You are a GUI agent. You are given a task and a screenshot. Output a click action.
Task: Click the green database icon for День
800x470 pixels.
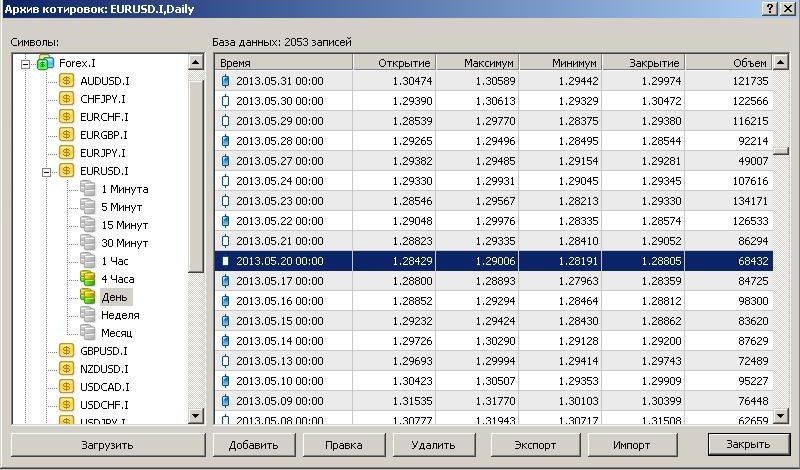click(88, 296)
